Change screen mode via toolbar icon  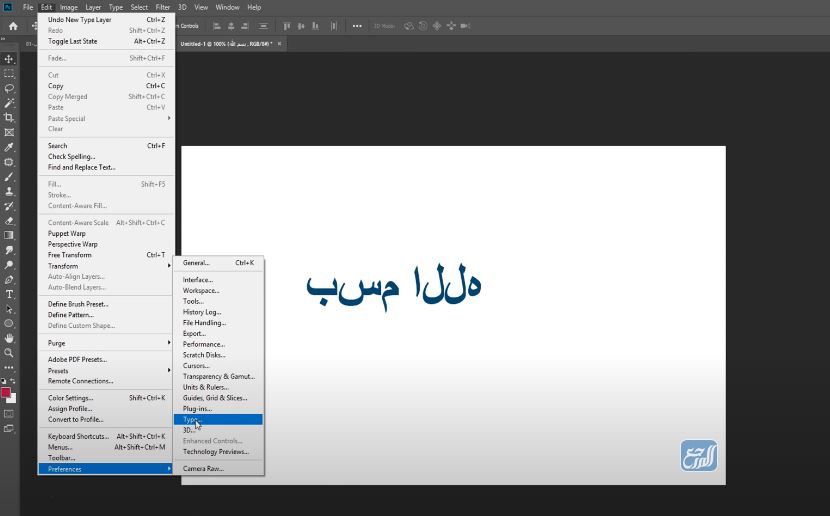pos(9,429)
